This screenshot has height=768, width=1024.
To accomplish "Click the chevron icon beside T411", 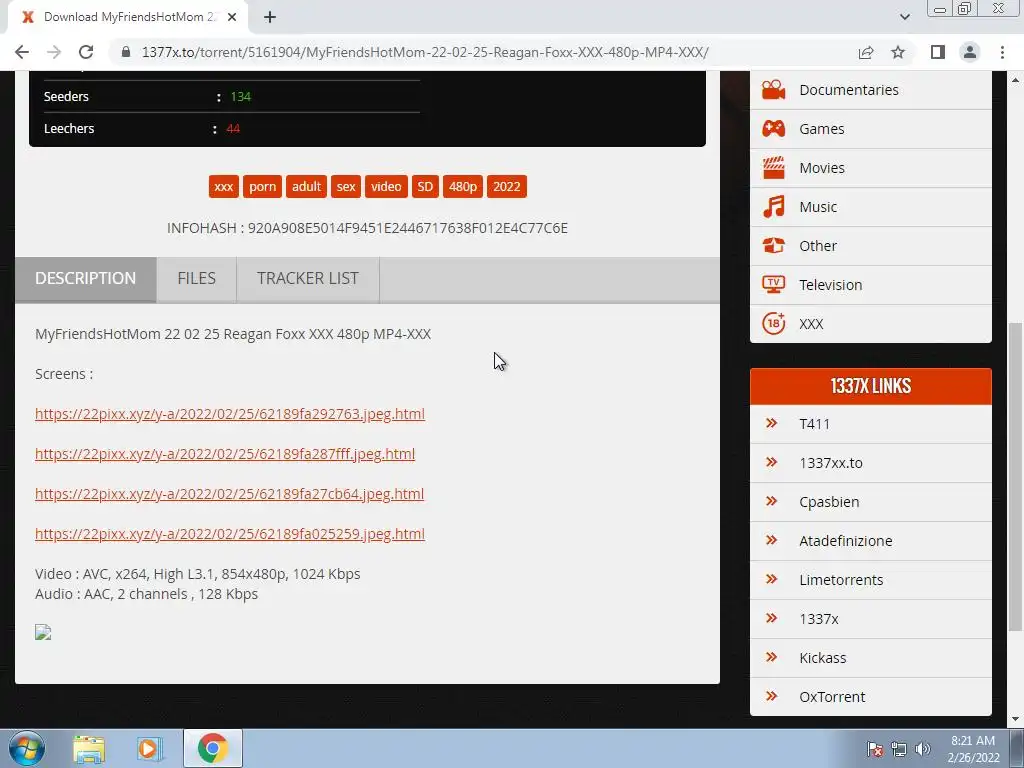I will (x=771, y=423).
